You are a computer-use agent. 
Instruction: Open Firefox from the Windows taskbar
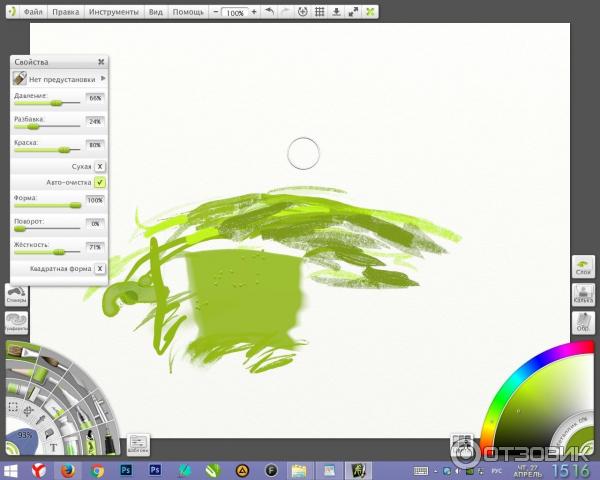coord(68,469)
